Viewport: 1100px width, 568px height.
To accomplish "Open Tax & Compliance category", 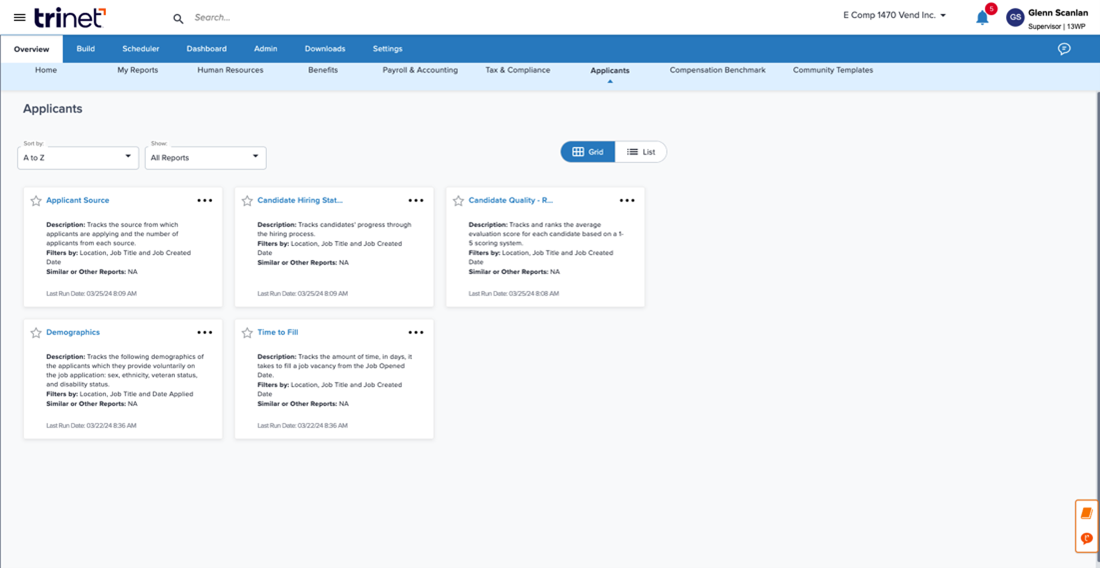I will click(x=518, y=70).
